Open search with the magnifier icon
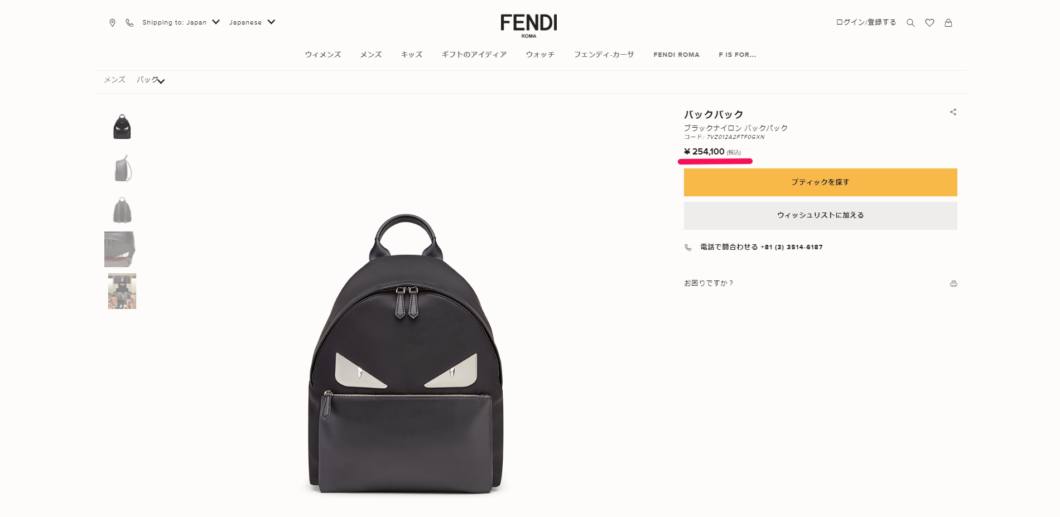Viewport: 1060px width, 517px height. [911, 22]
